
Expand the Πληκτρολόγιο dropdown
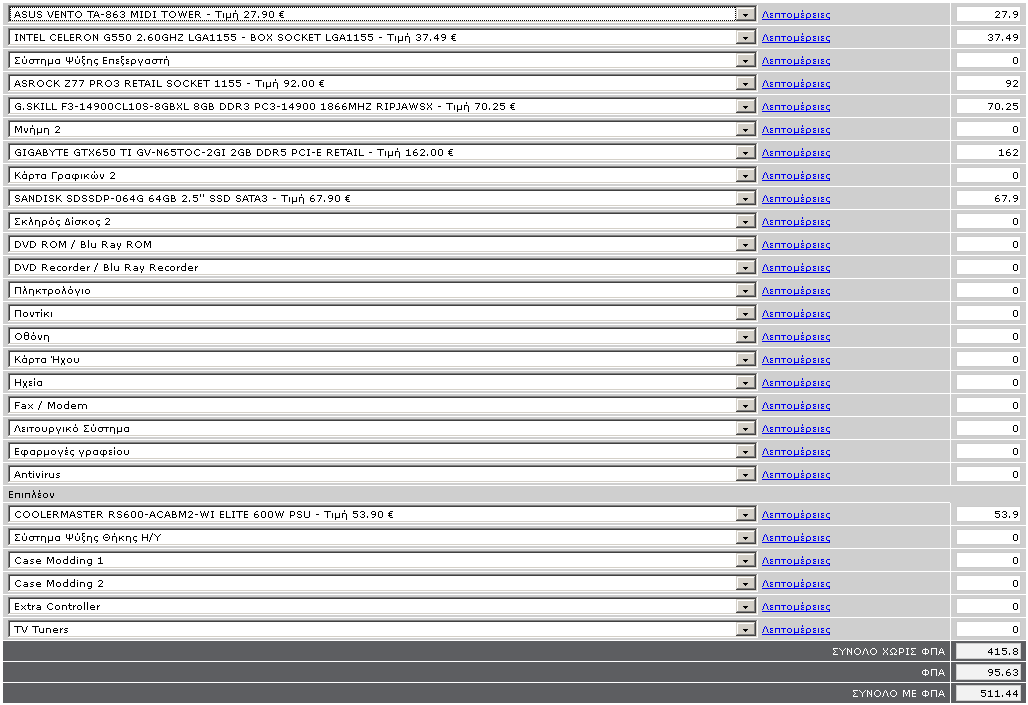click(x=382, y=290)
